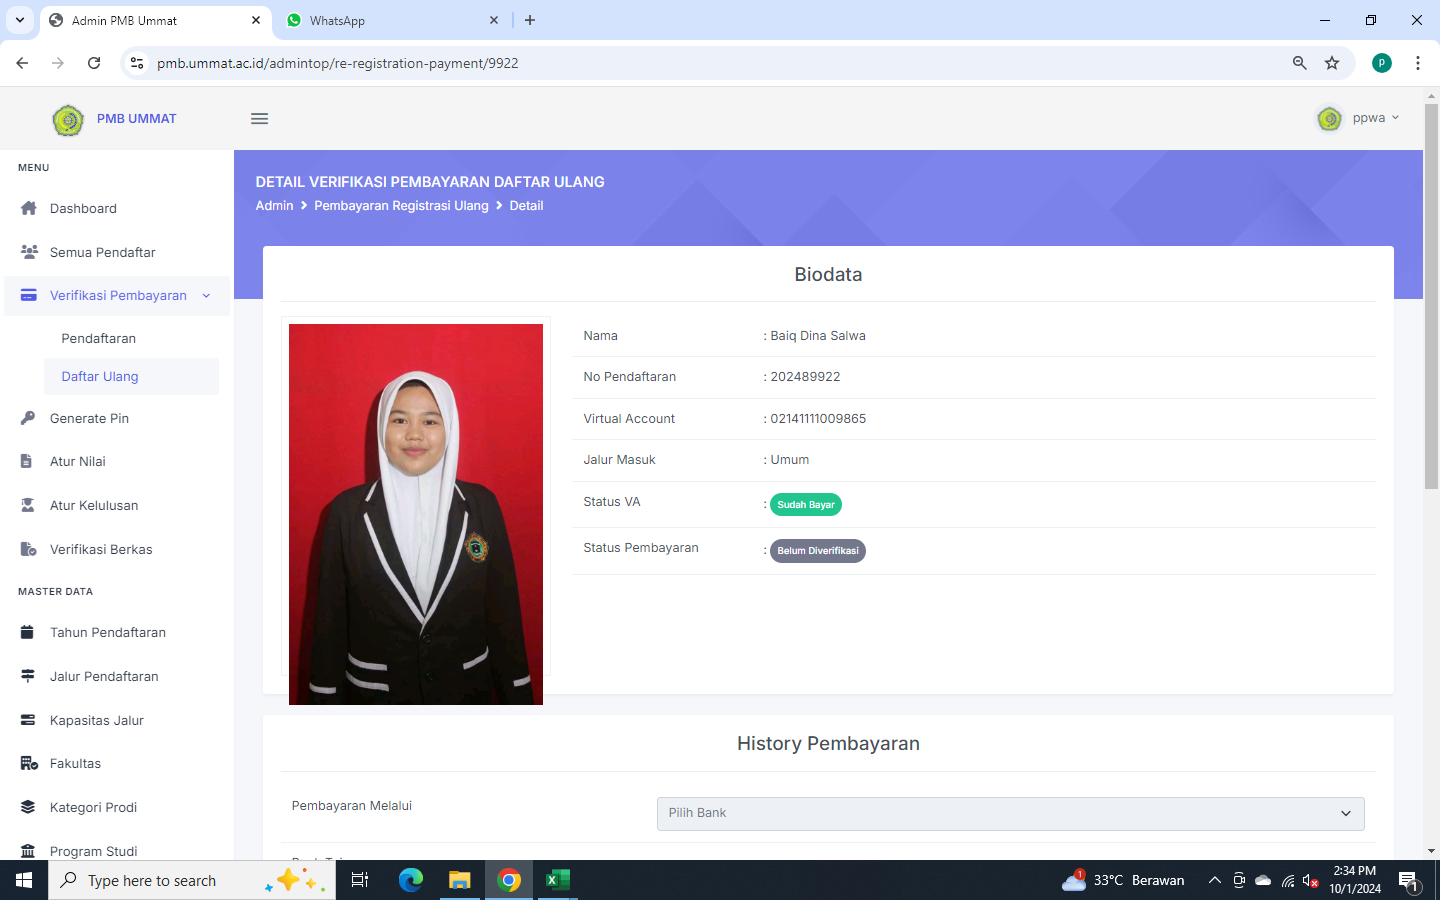Screen dimensions: 1440x900
Task: Open the ppwa user dropdown
Action: tap(1358, 118)
